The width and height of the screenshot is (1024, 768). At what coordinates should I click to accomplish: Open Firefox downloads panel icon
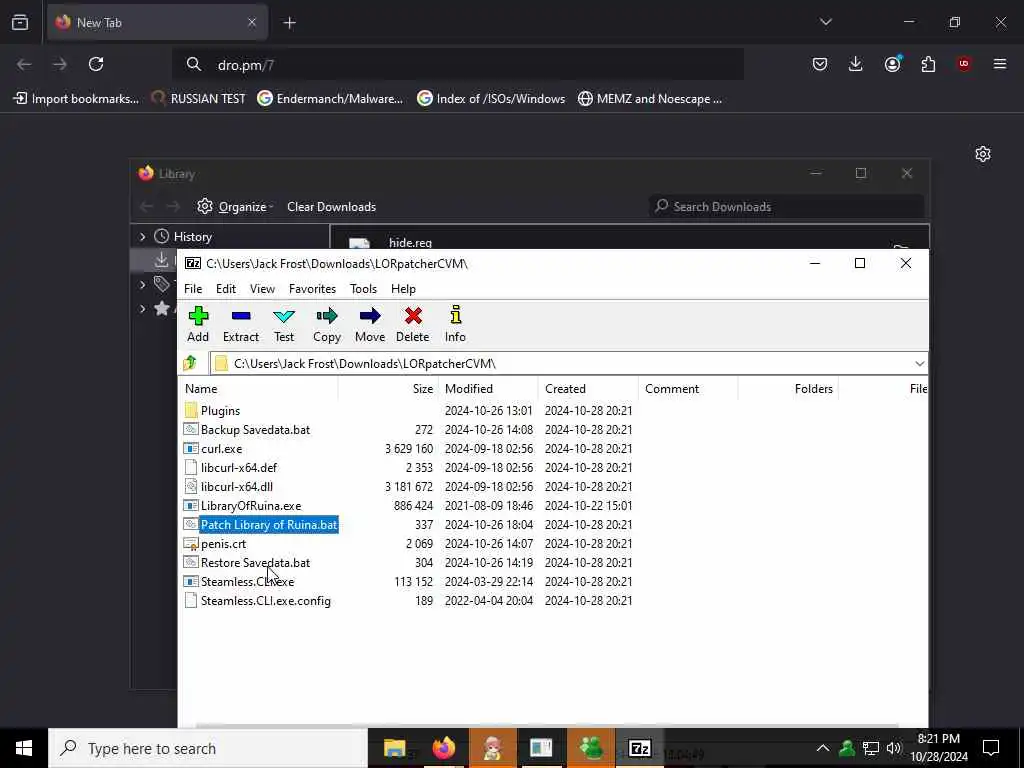(x=856, y=64)
